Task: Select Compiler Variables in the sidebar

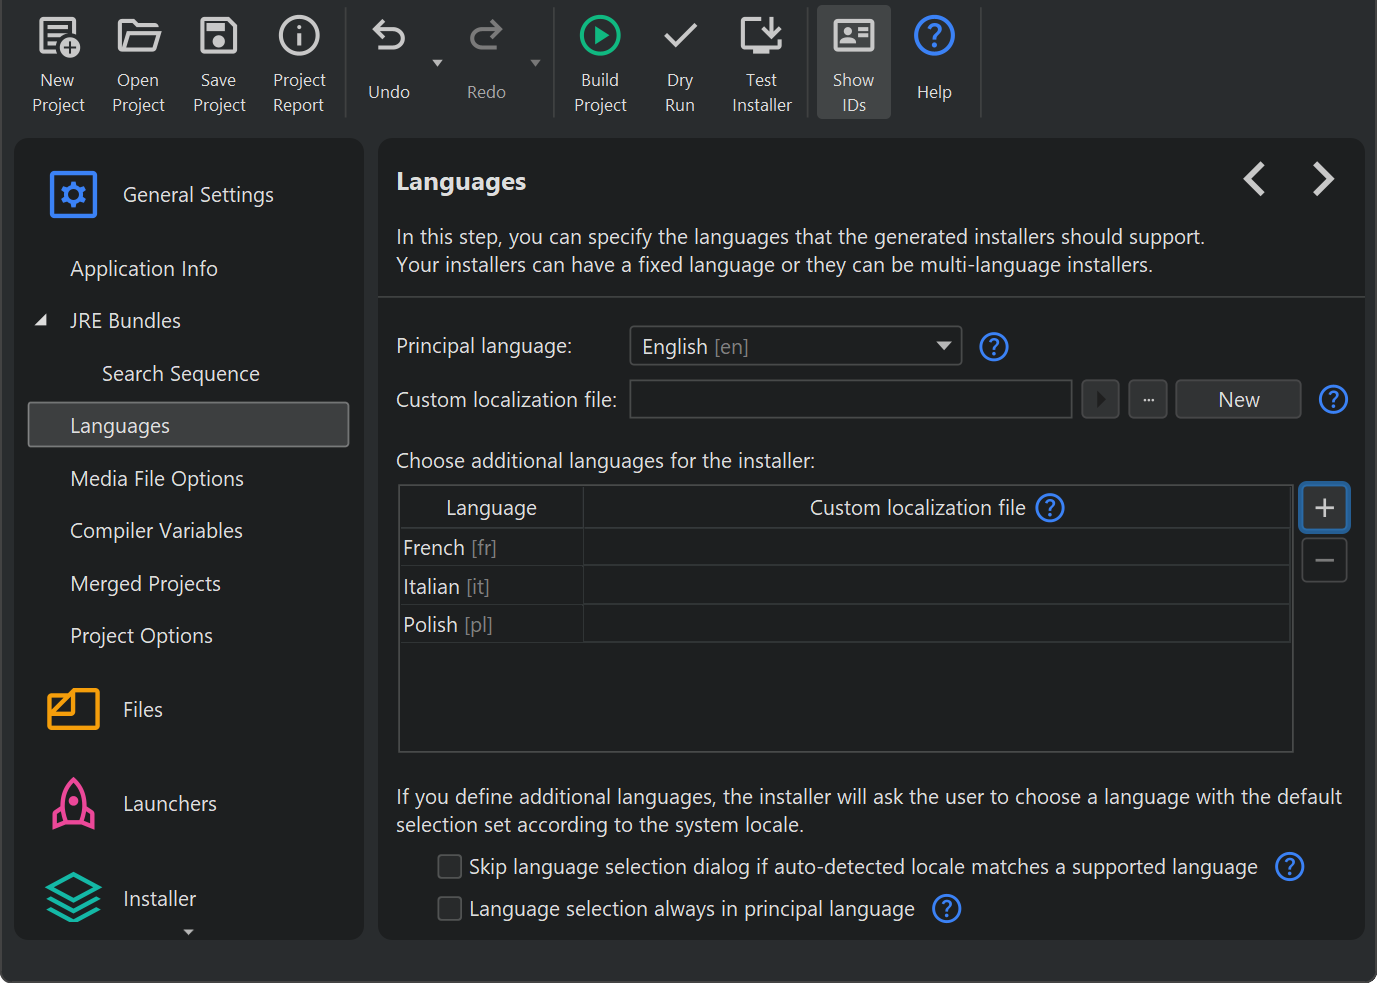Action: tap(156, 531)
